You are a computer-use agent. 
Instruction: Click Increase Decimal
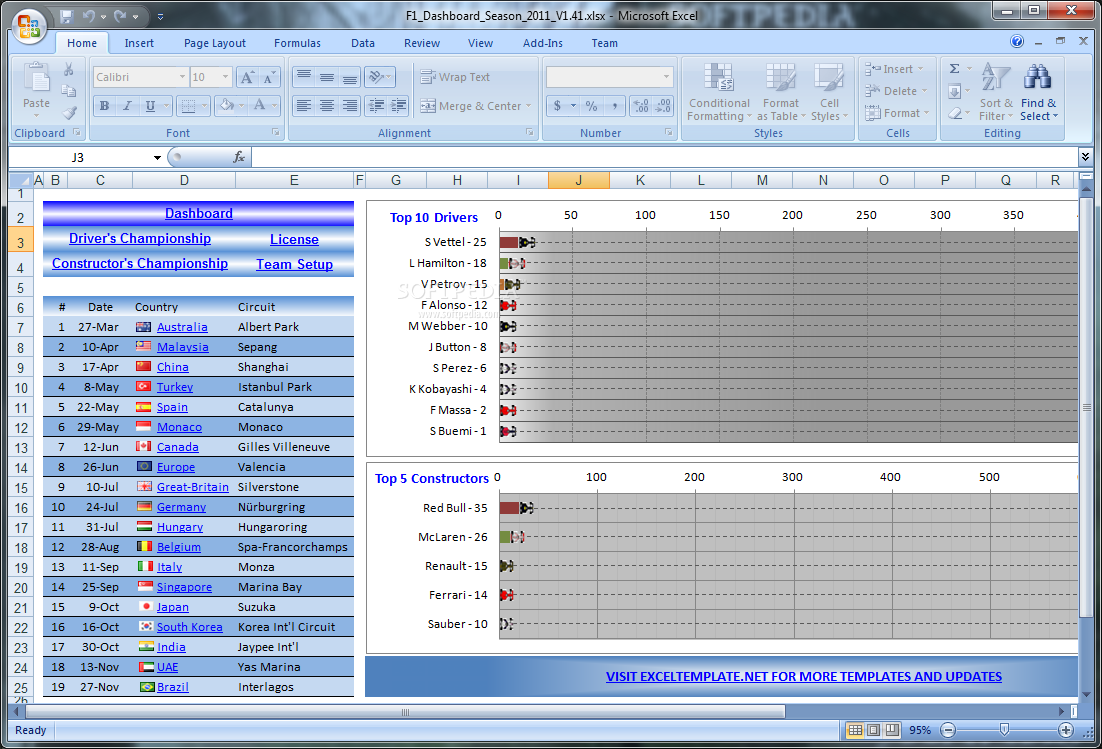point(641,106)
